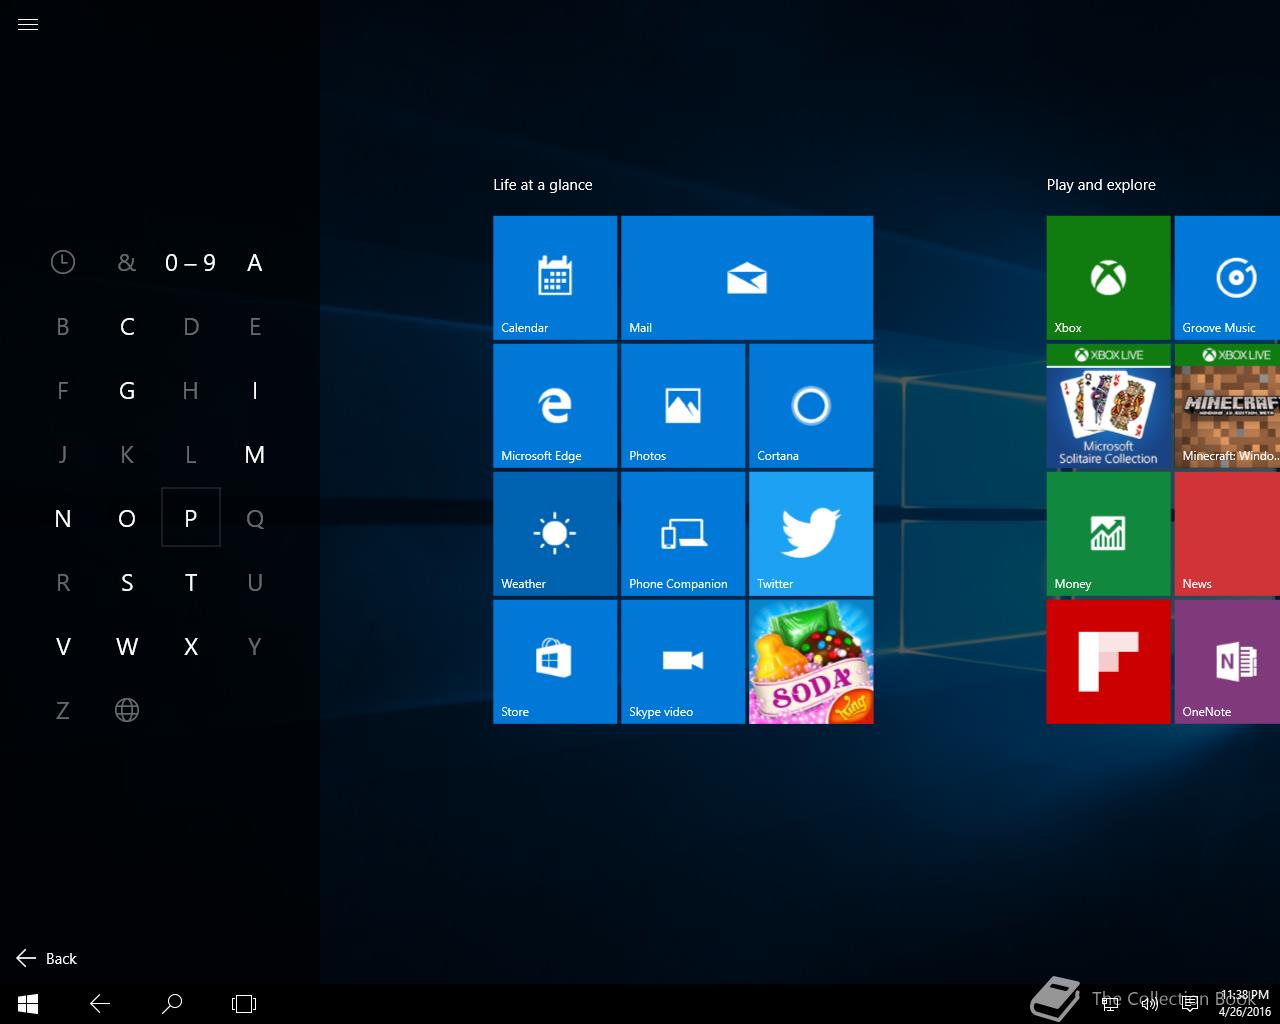Open the network icon in system tray
The width and height of the screenshot is (1280, 1024).
click(1110, 1004)
